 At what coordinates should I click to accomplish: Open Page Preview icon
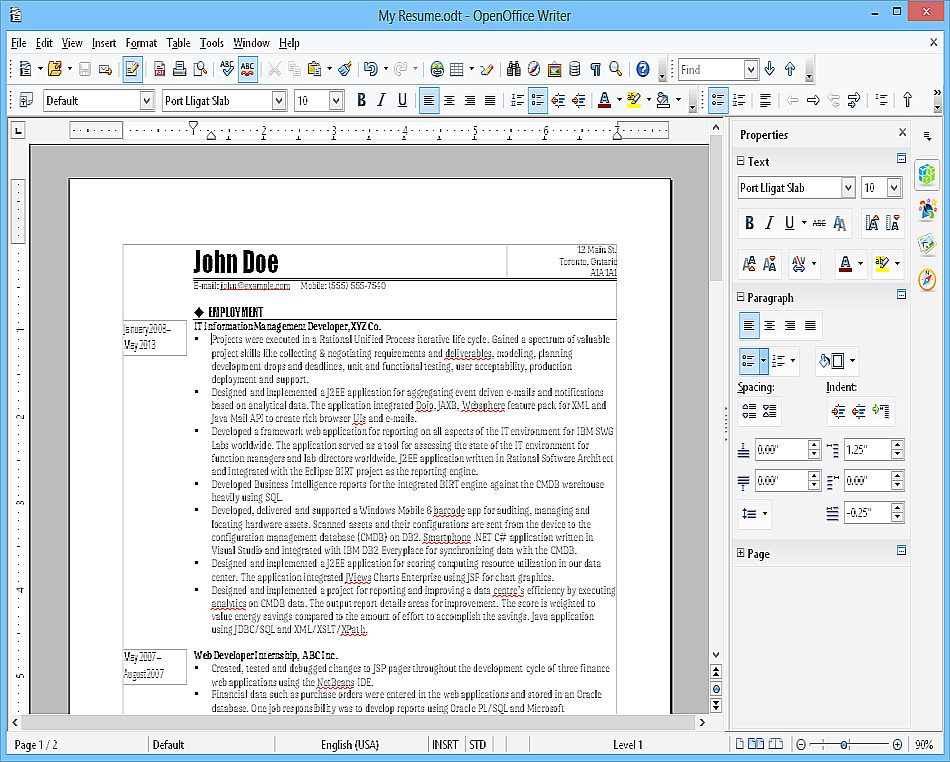[200, 69]
